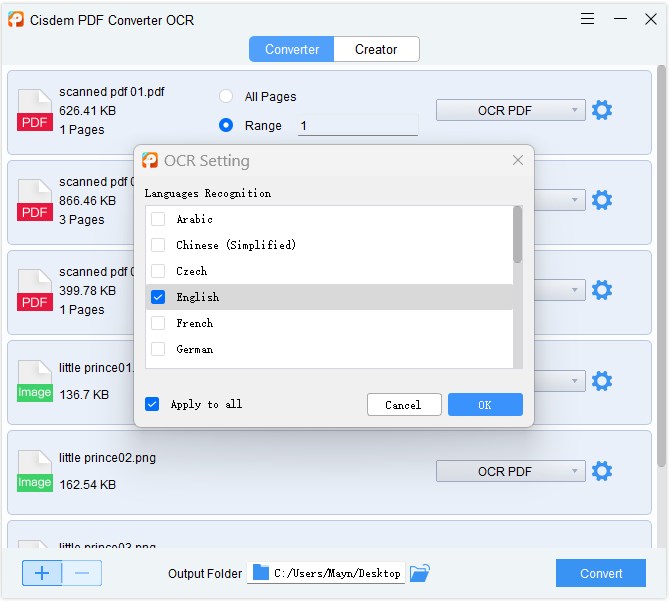
Task: Open format dropdown arrow for 399.78 KB file
Action: (574, 290)
